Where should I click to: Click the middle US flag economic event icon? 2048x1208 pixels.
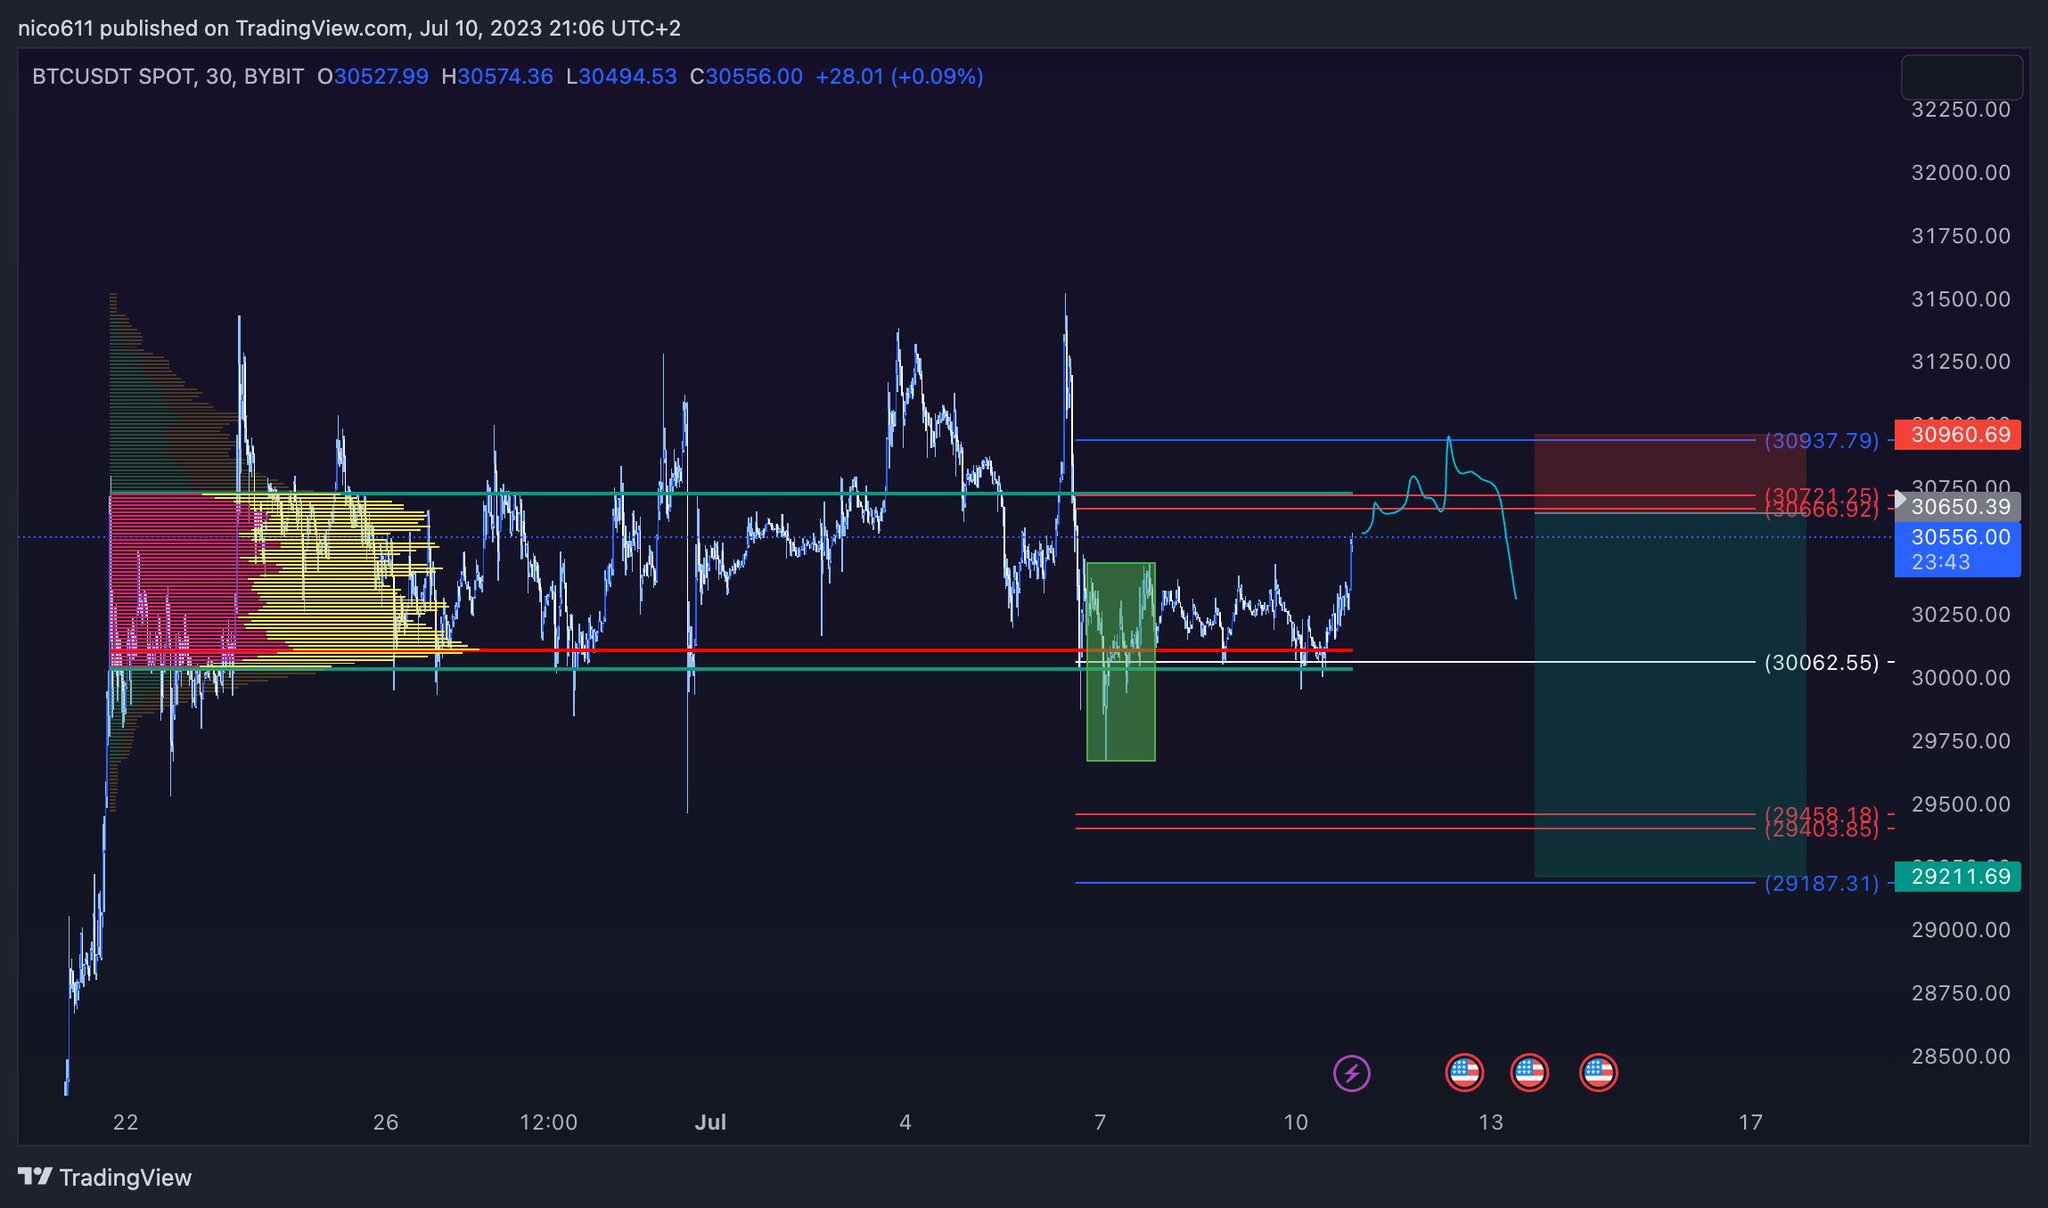(x=1528, y=1073)
